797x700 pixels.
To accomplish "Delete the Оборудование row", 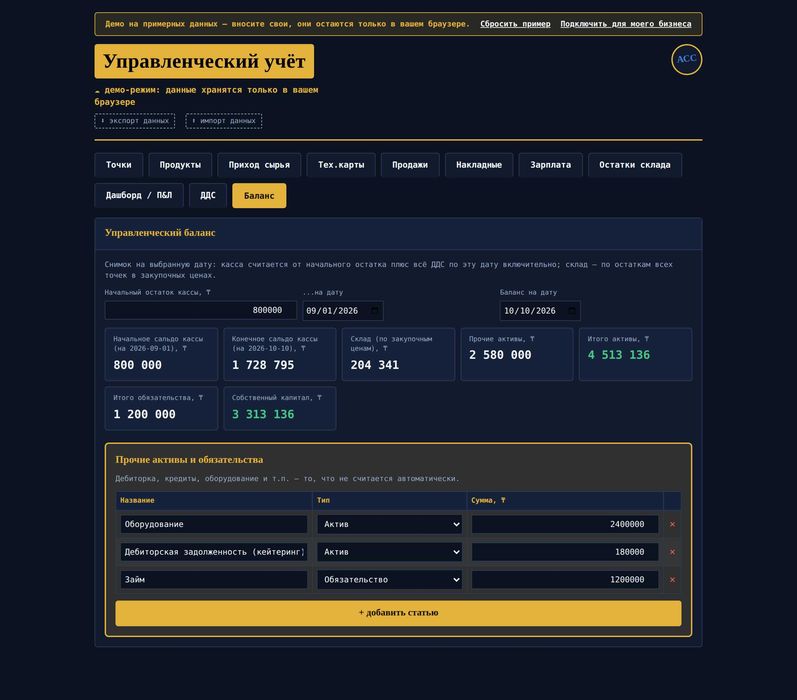I will pos(672,524).
